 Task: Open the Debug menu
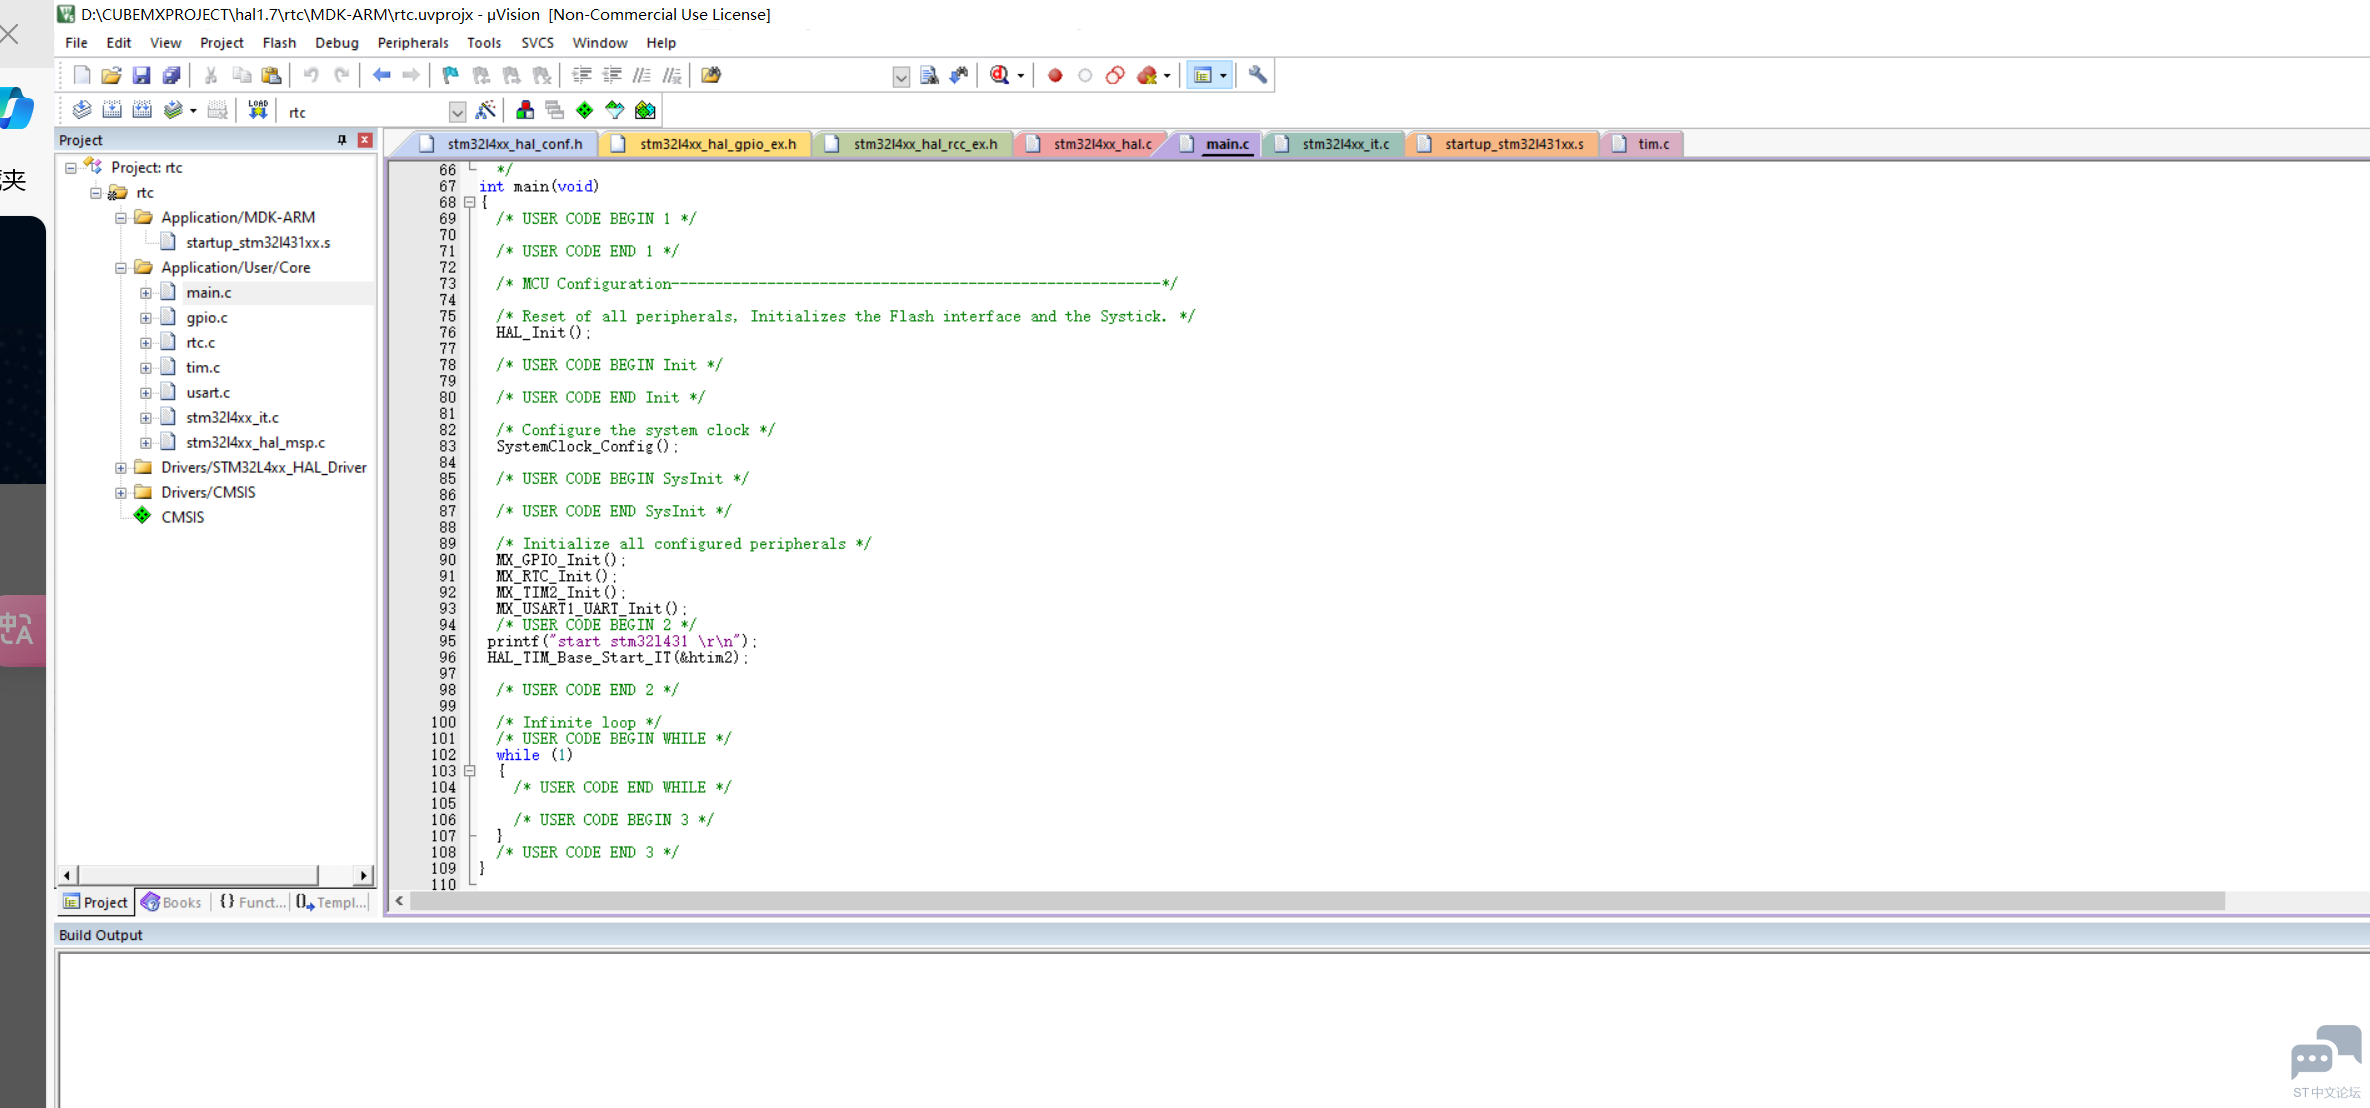click(x=336, y=43)
